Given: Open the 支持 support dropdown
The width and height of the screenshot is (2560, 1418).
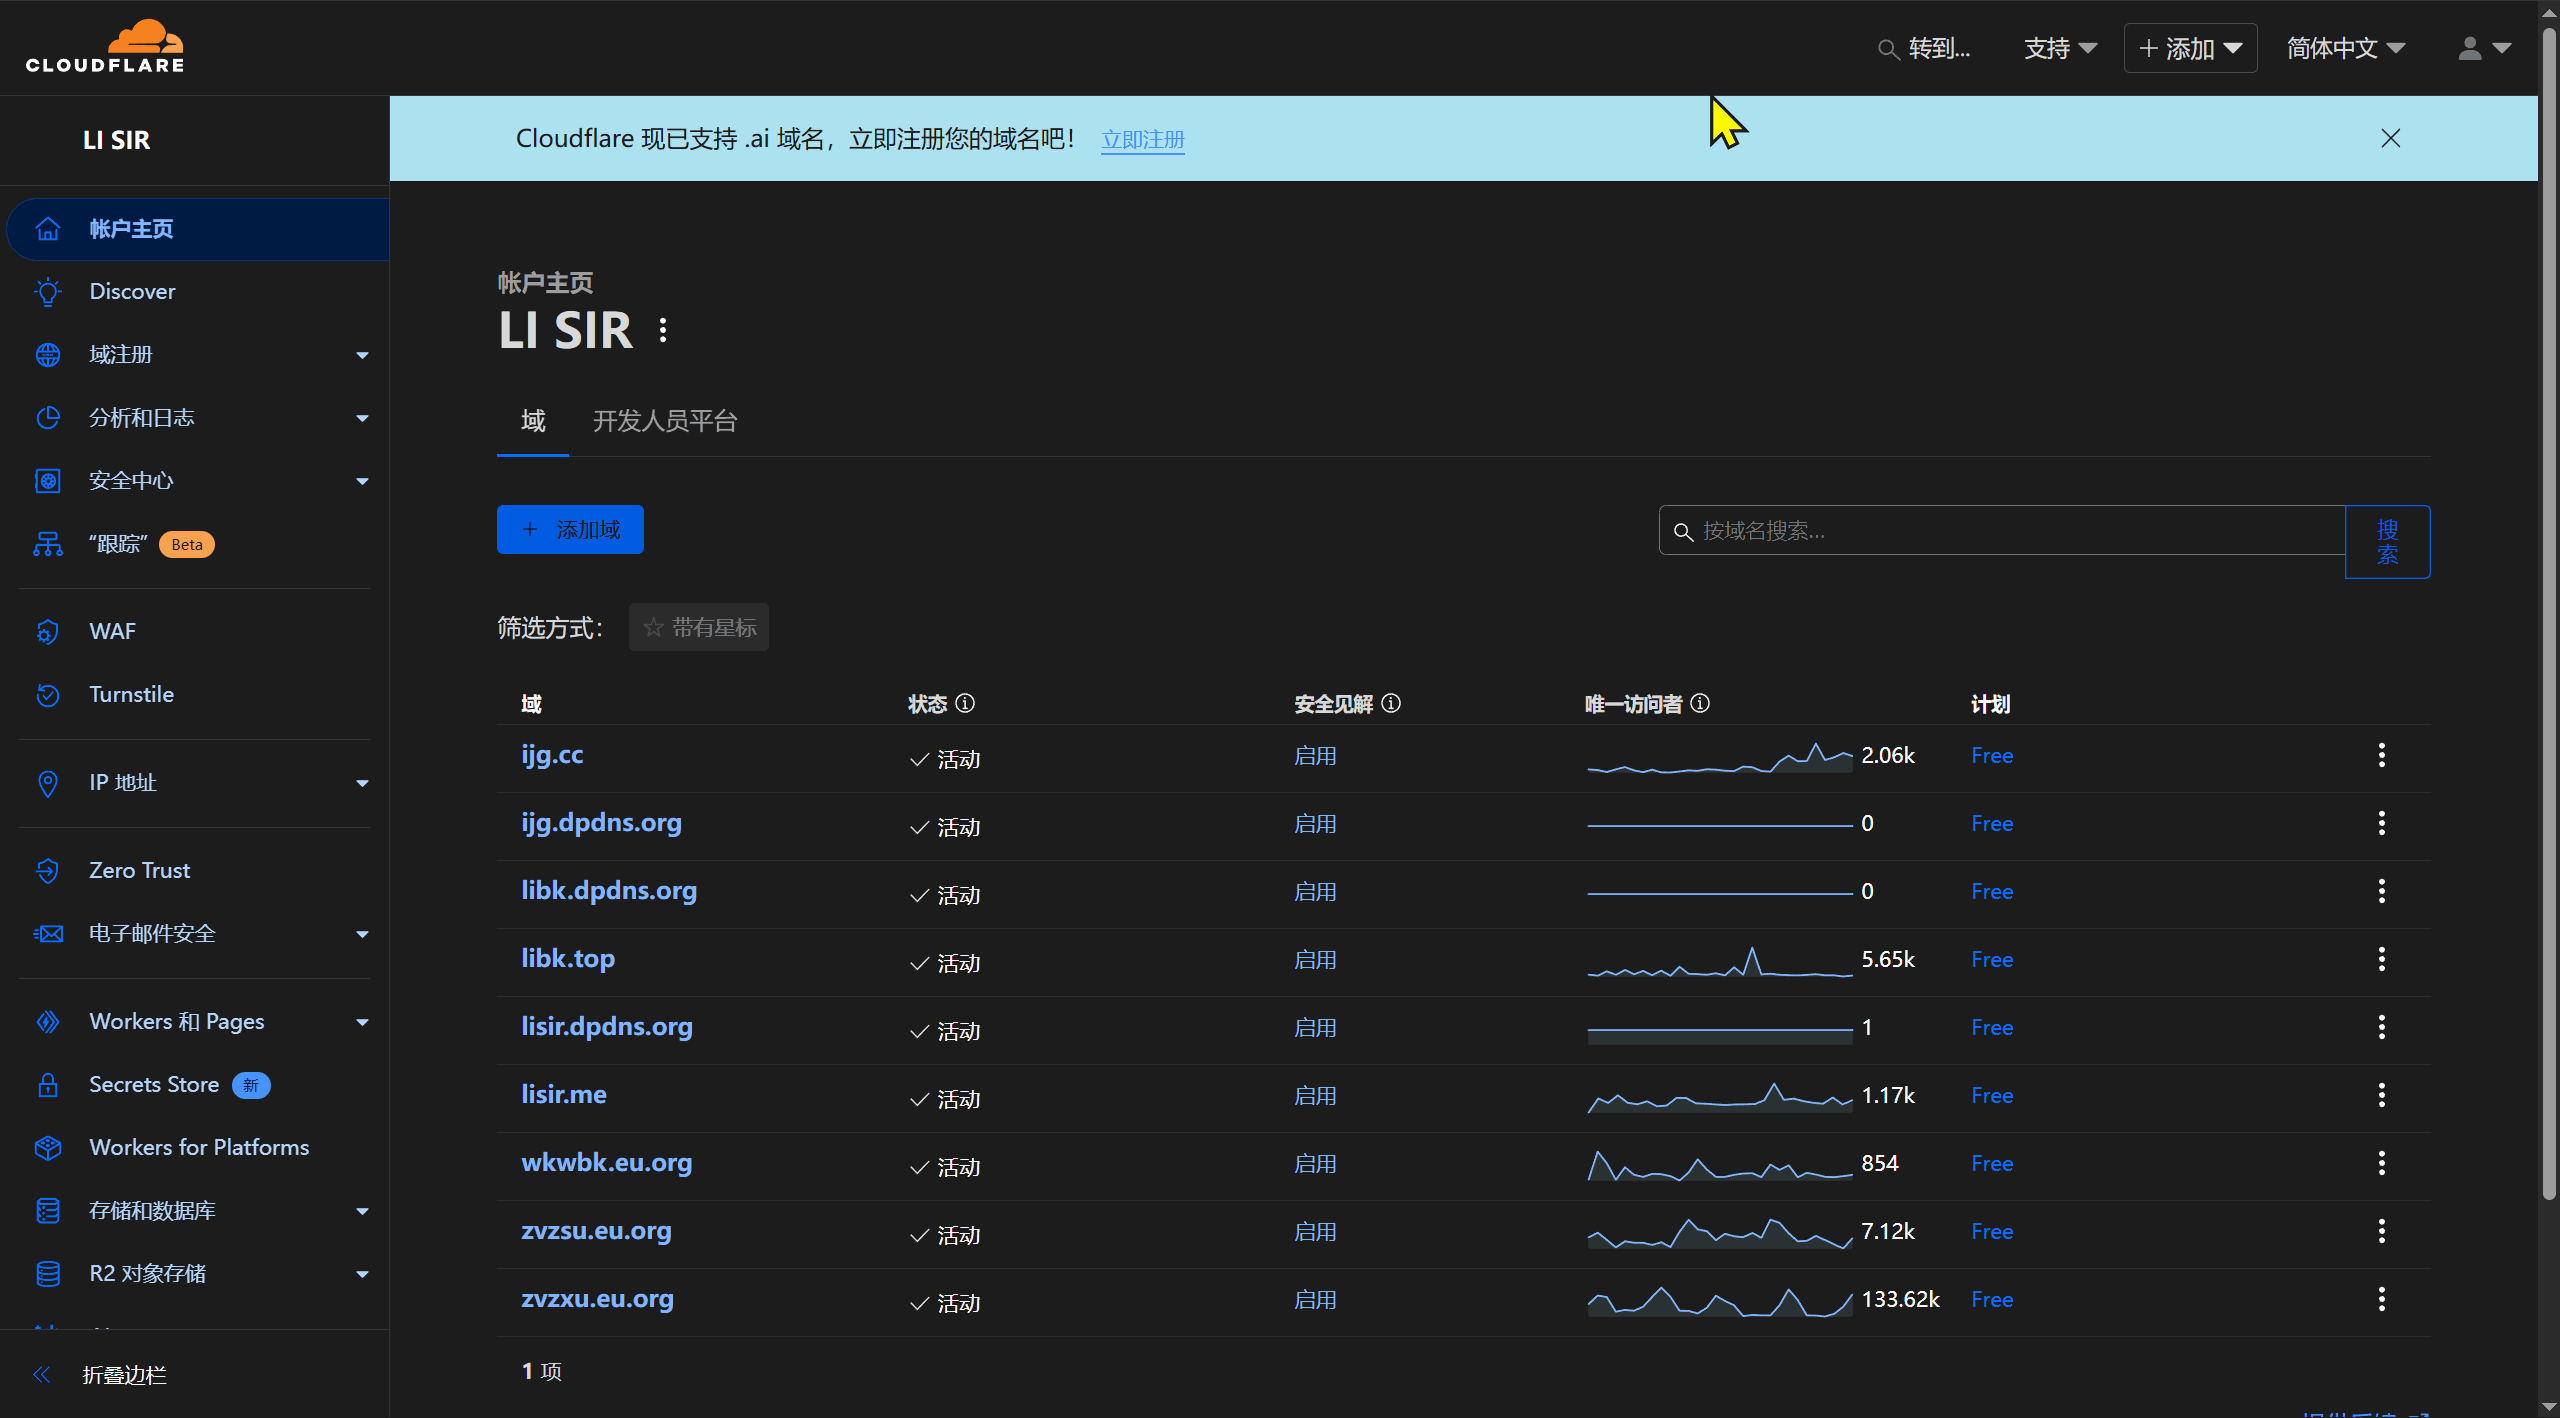Looking at the screenshot, I should coord(2060,48).
